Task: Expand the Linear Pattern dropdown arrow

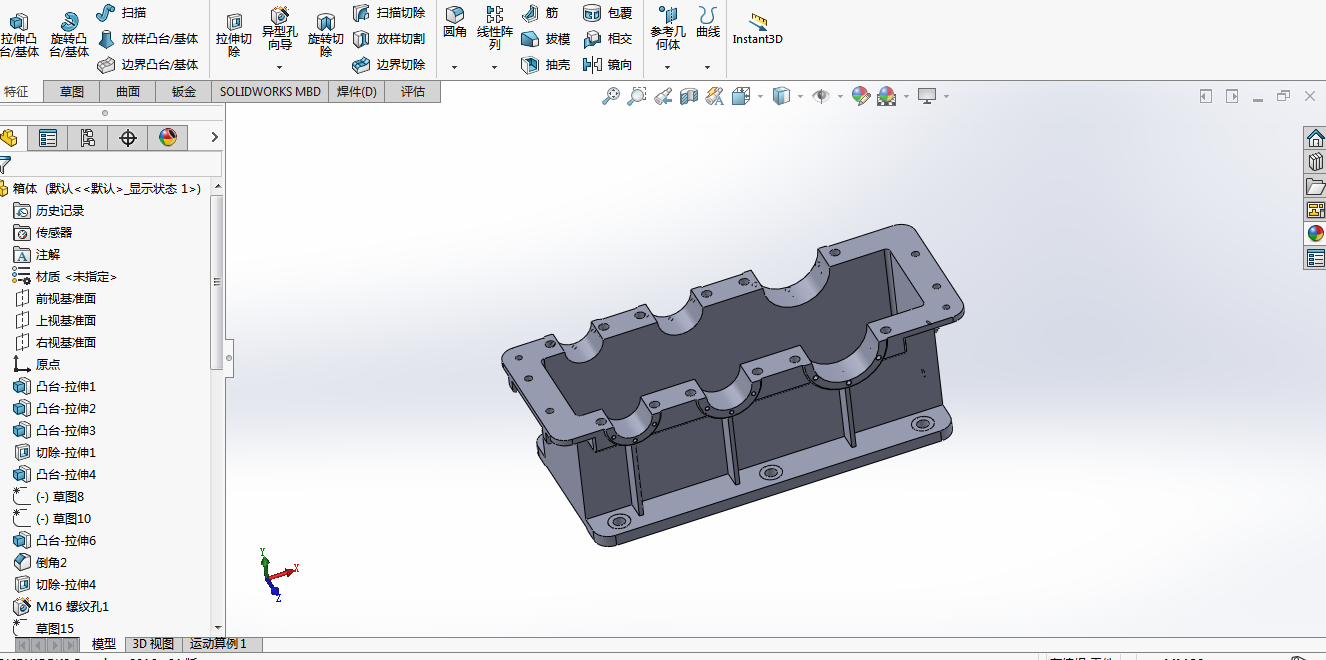Action: [x=494, y=68]
